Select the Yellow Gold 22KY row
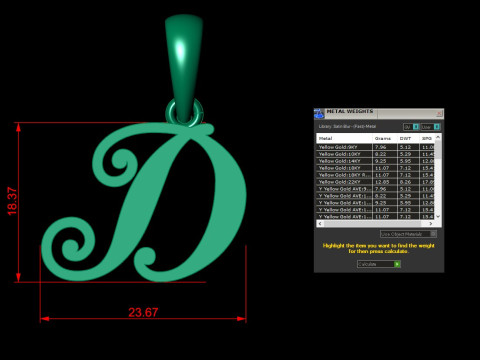This screenshot has height=360, width=480. point(376,182)
